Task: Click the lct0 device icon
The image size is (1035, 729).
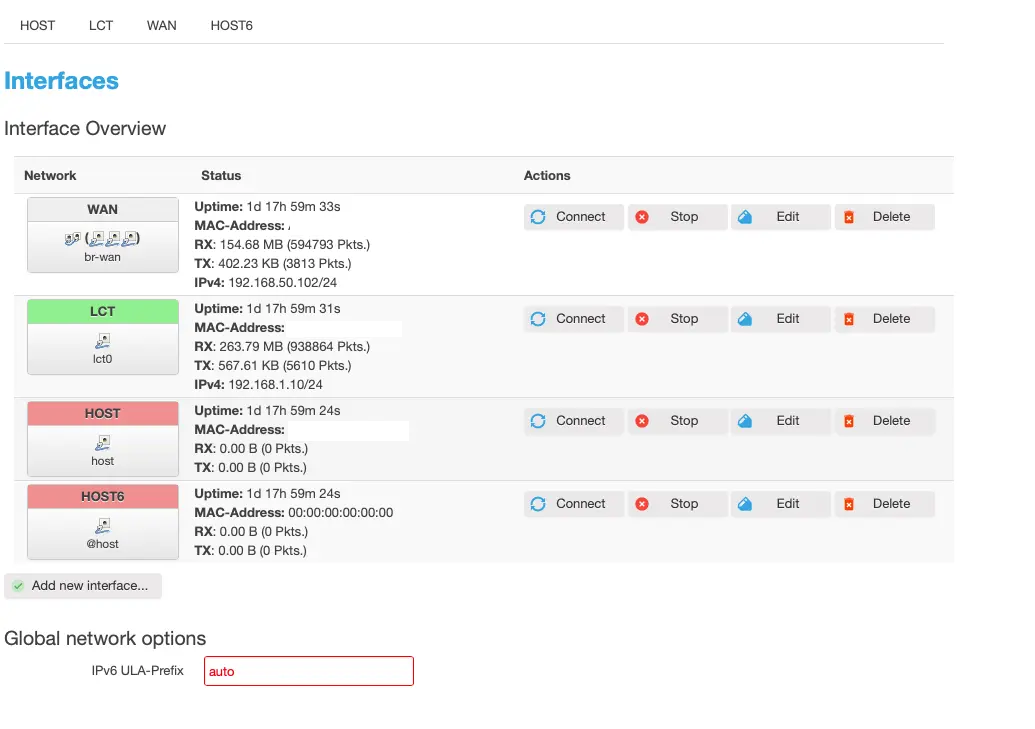Action: point(102,341)
